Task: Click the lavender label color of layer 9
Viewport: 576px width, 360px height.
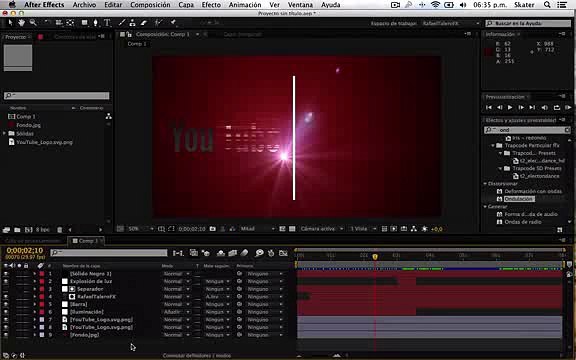Action: [x=42, y=335]
